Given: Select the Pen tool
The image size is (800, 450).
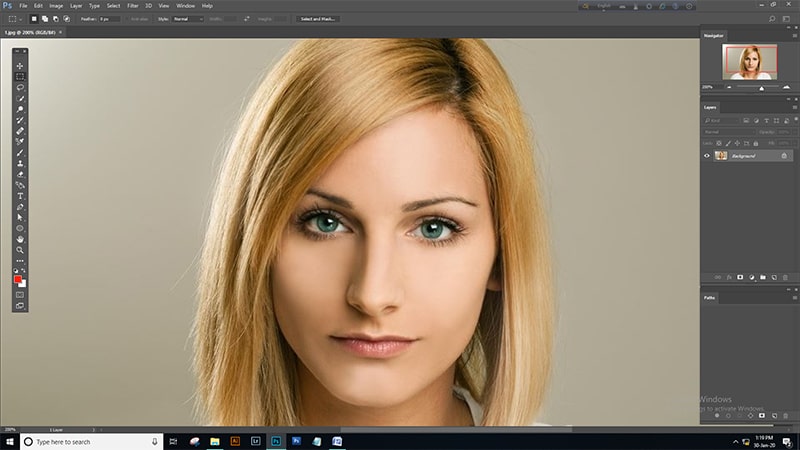Looking at the screenshot, I should point(20,207).
